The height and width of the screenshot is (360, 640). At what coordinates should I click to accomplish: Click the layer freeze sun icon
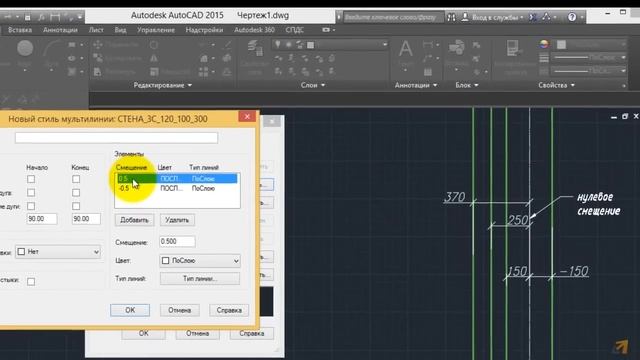[x=289, y=44]
